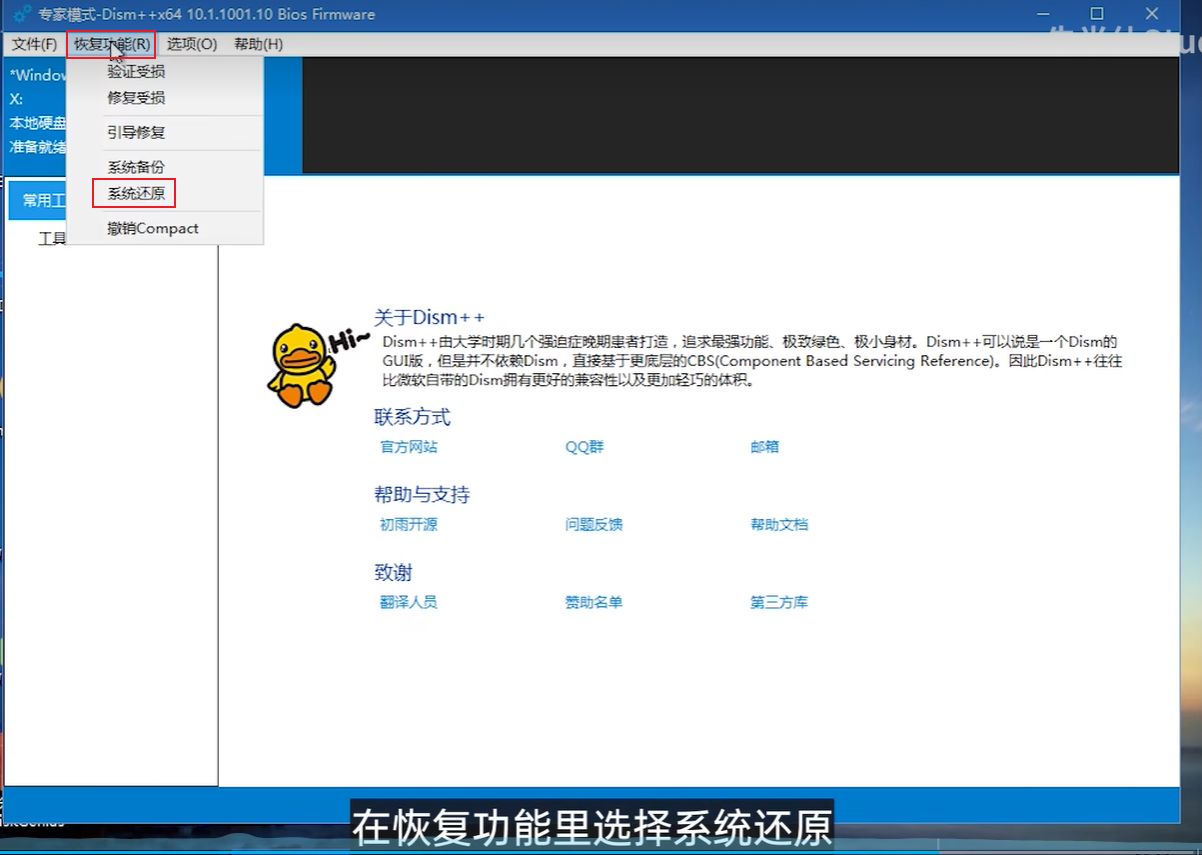Open the 问题反馈 link

coord(593,524)
